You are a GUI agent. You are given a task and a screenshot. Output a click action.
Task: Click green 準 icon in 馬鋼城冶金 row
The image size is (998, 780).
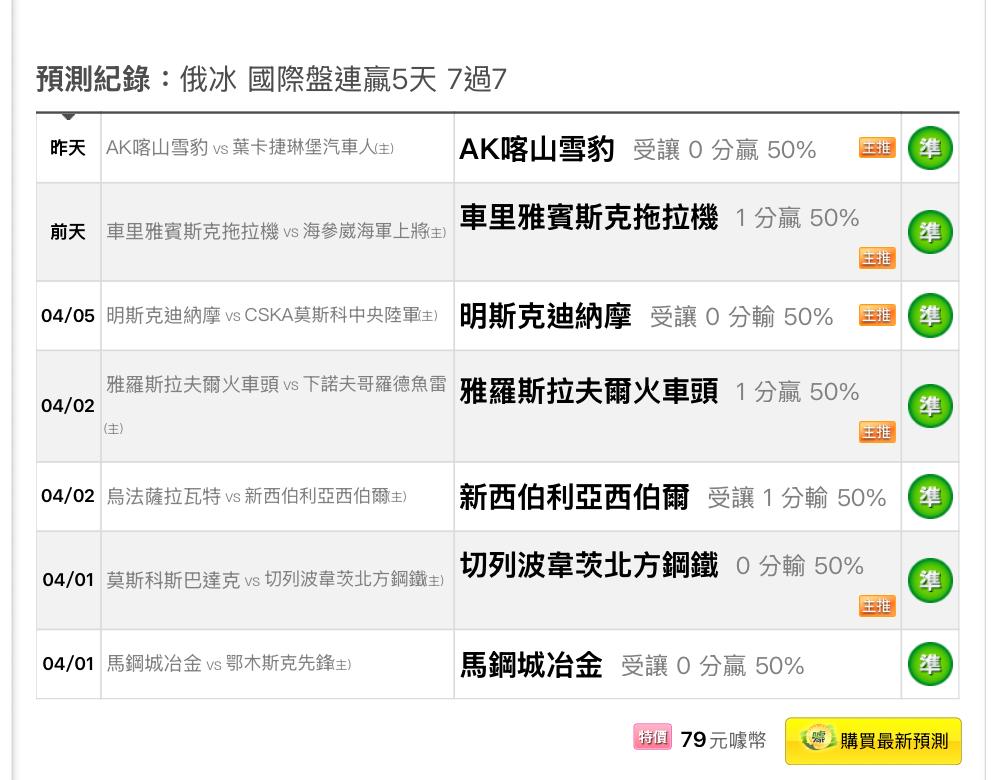point(930,664)
